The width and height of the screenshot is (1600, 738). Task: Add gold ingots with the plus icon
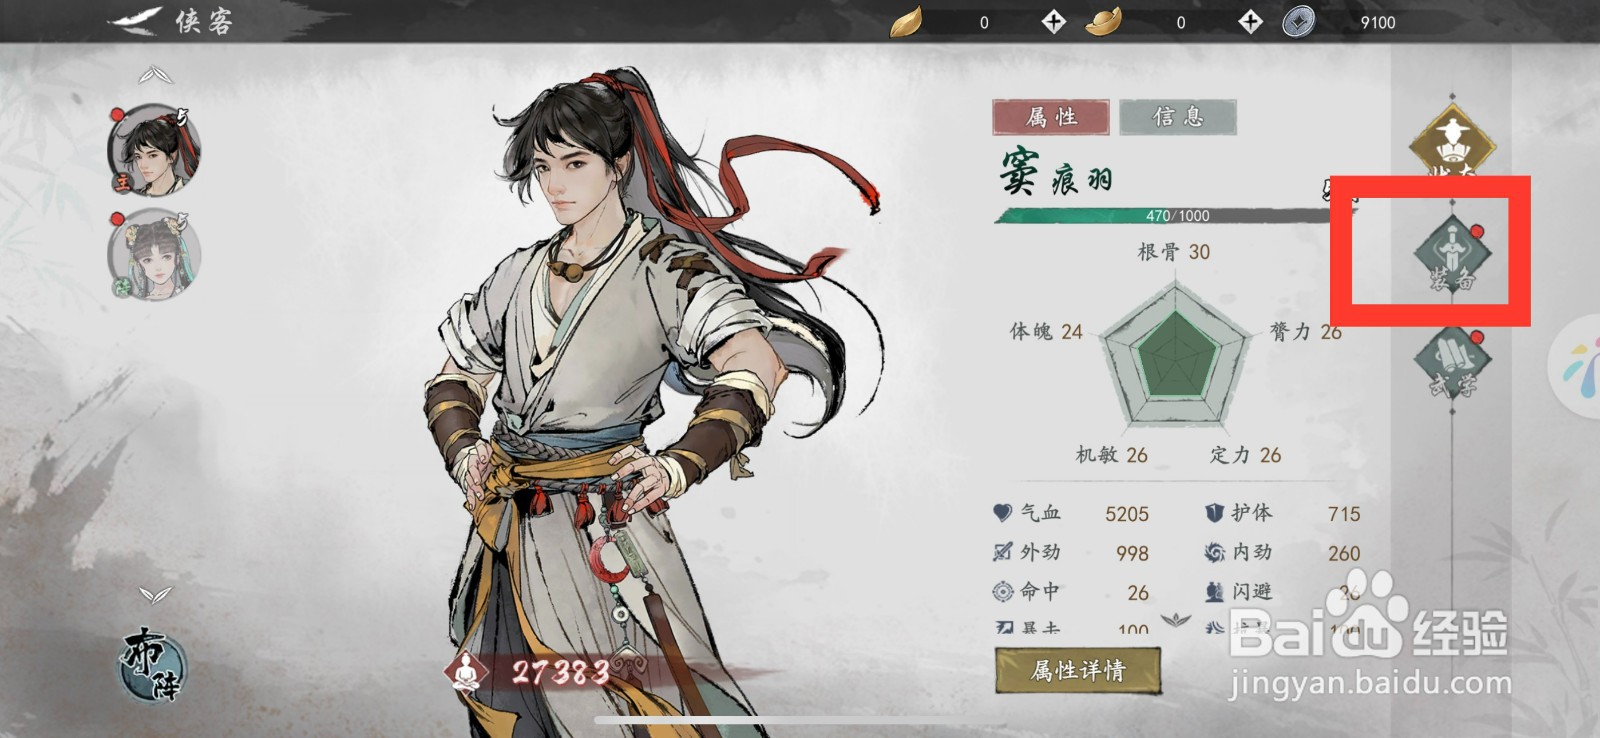[x=1250, y=22]
